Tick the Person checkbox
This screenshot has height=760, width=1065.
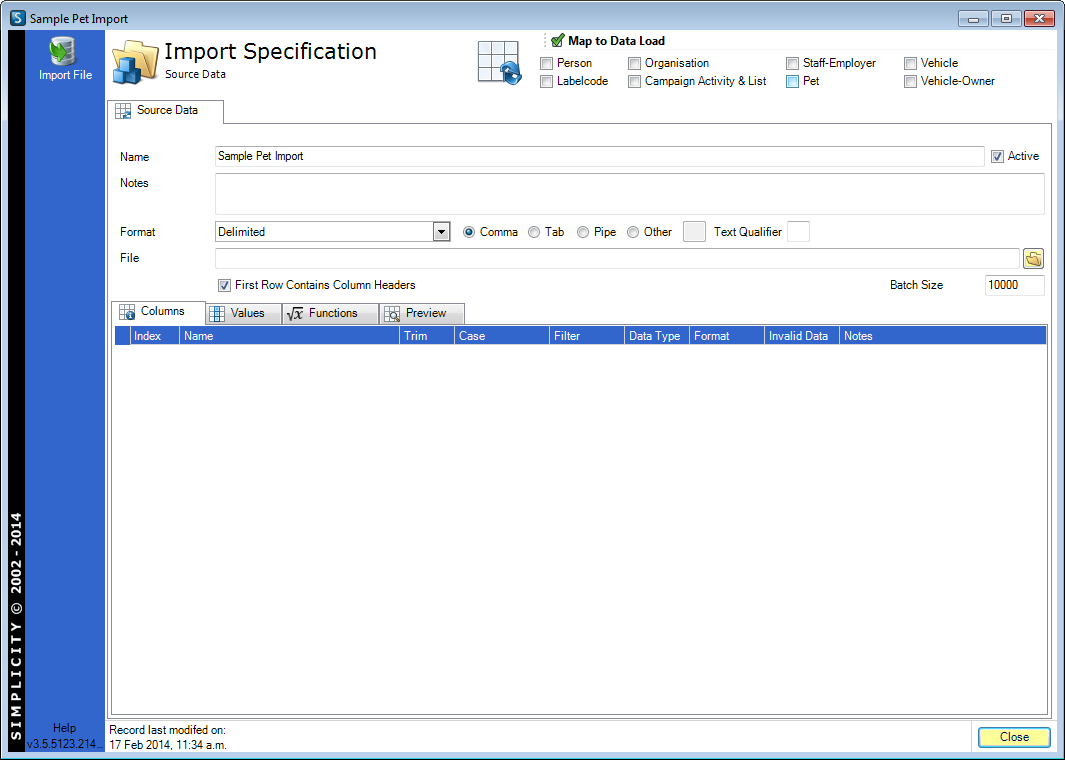tap(546, 64)
